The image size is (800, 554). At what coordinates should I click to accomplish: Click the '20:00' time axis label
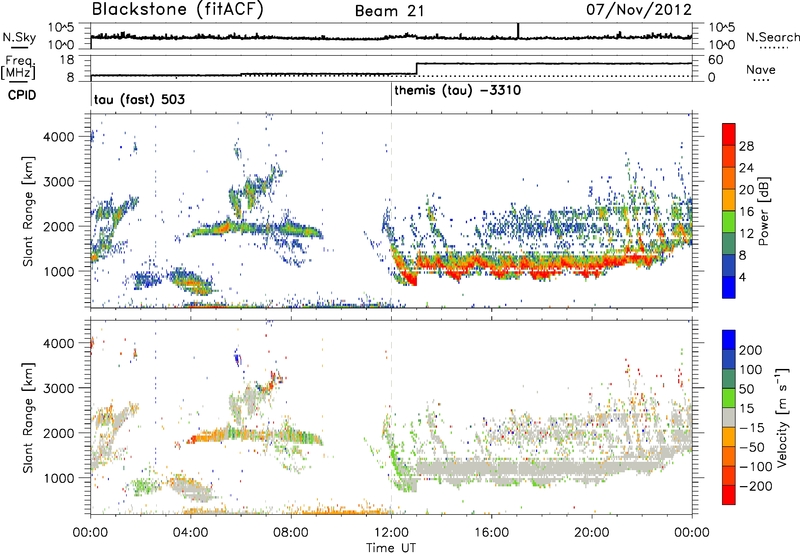click(x=591, y=533)
